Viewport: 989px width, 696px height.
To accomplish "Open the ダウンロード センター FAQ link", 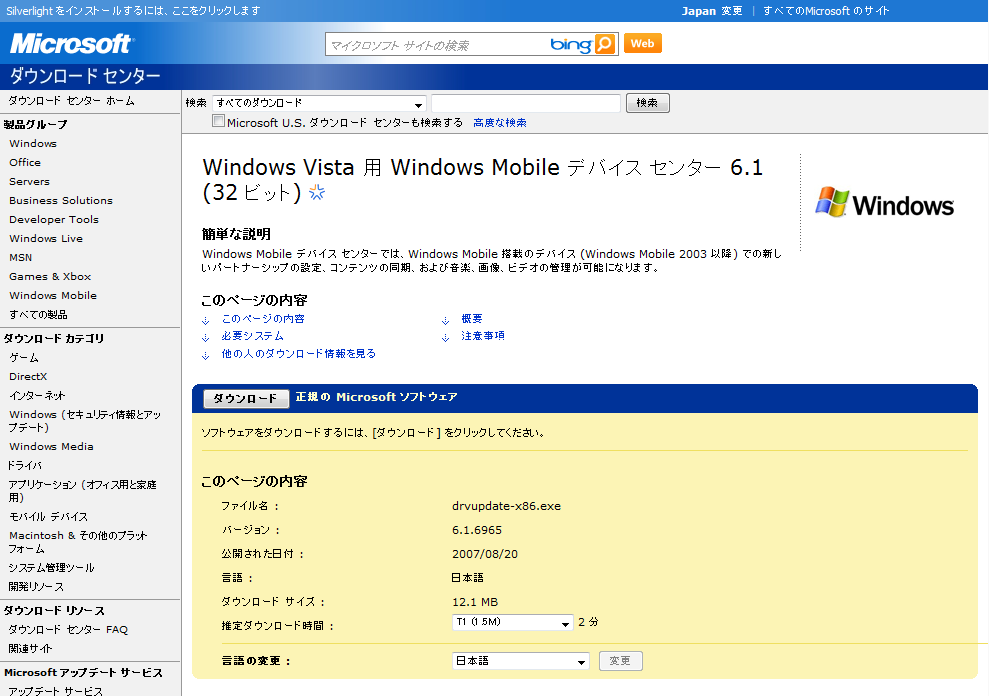I will 68,629.
